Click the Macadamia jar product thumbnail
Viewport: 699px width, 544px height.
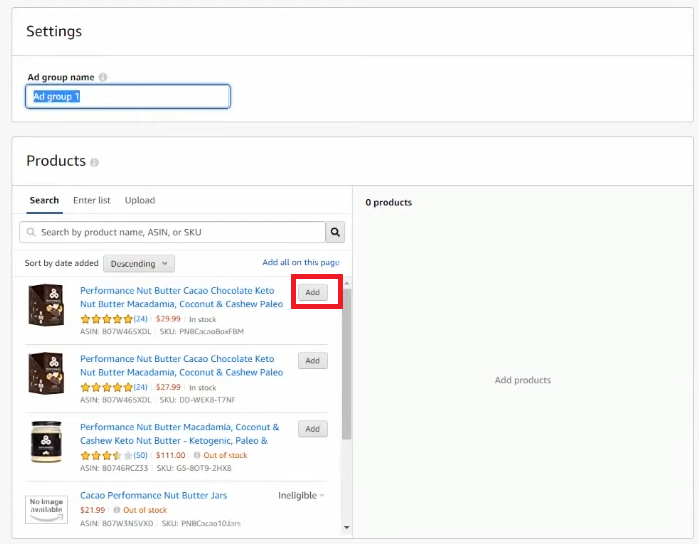tap(46, 441)
